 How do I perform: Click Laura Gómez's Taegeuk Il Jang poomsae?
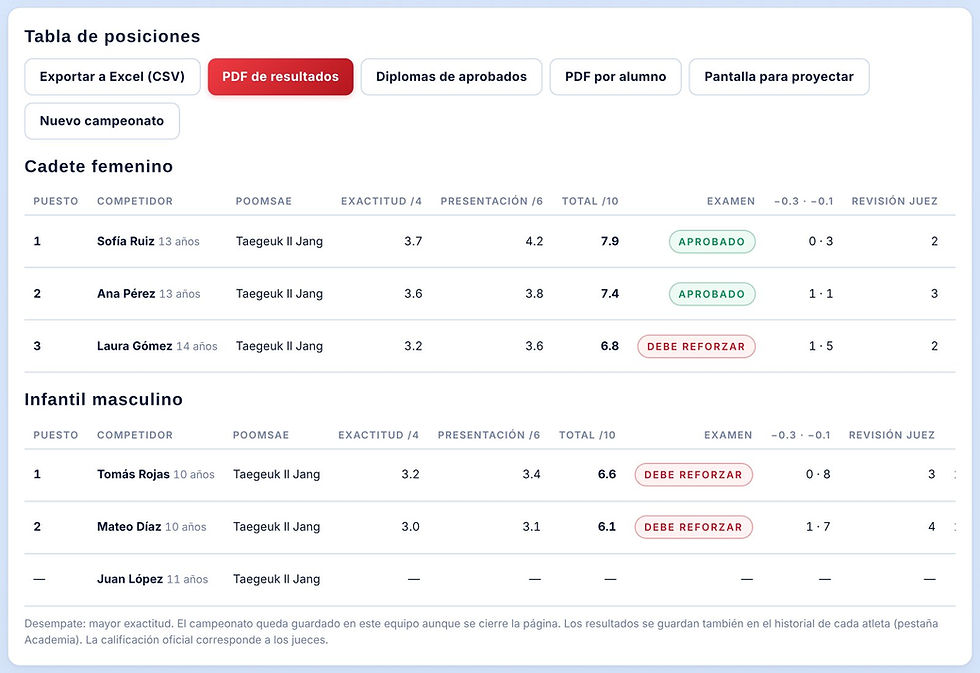coord(279,346)
